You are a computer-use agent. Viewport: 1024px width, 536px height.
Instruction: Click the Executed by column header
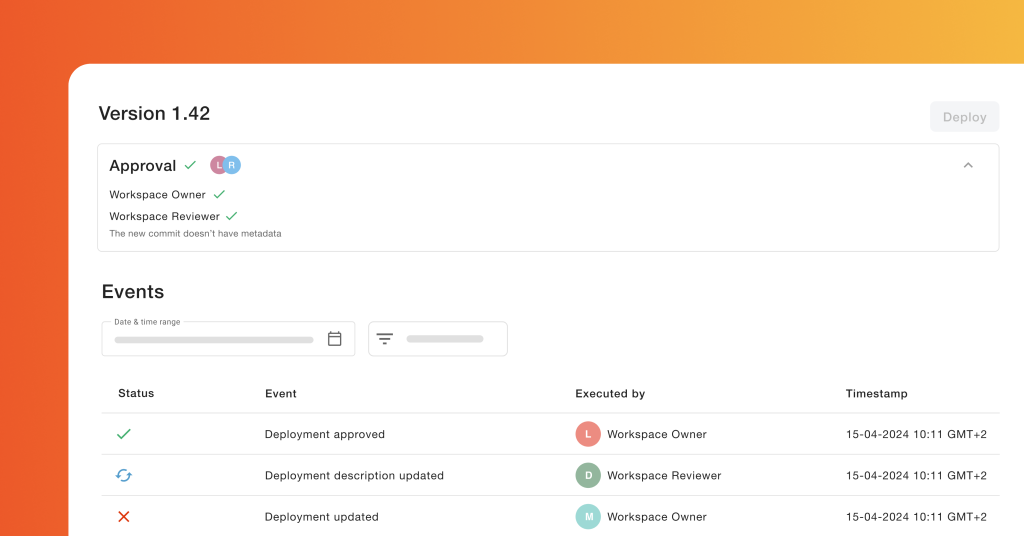click(610, 394)
